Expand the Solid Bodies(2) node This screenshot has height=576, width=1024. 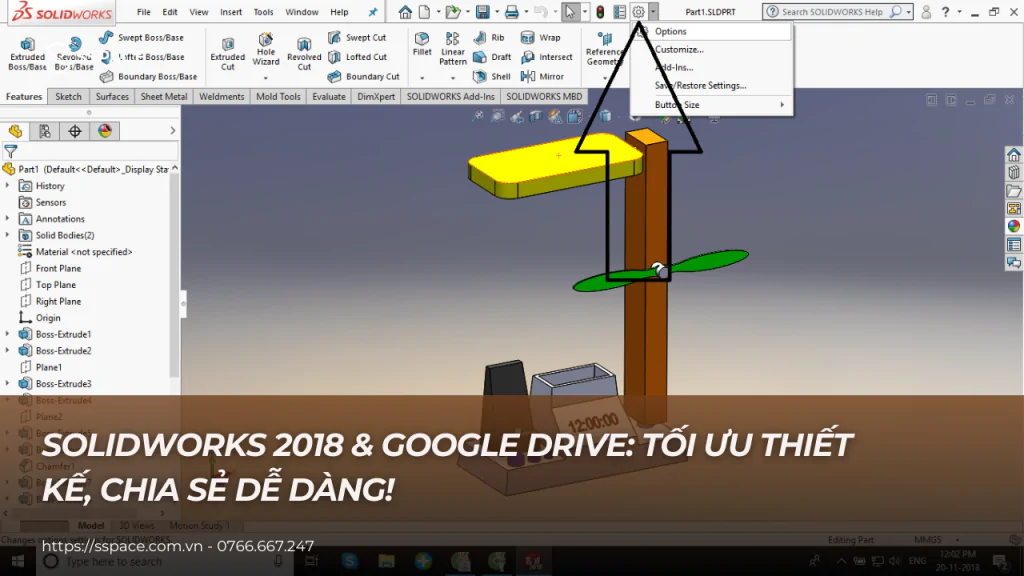point(8,235)
